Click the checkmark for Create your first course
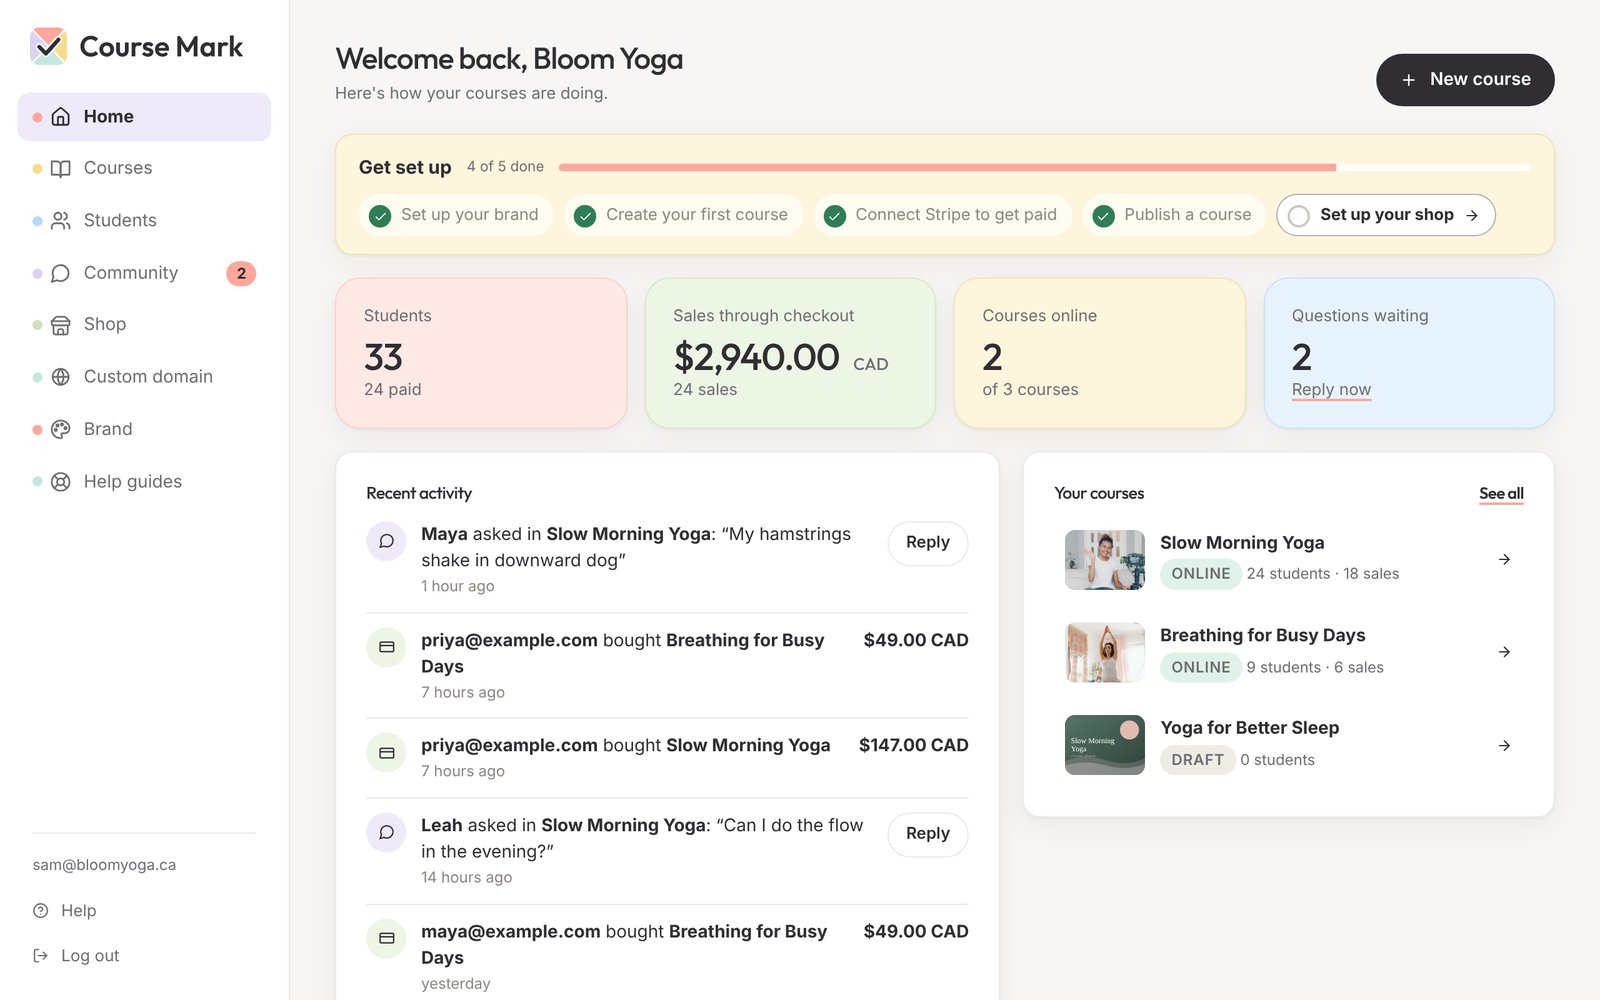 (x=585, y=216)
